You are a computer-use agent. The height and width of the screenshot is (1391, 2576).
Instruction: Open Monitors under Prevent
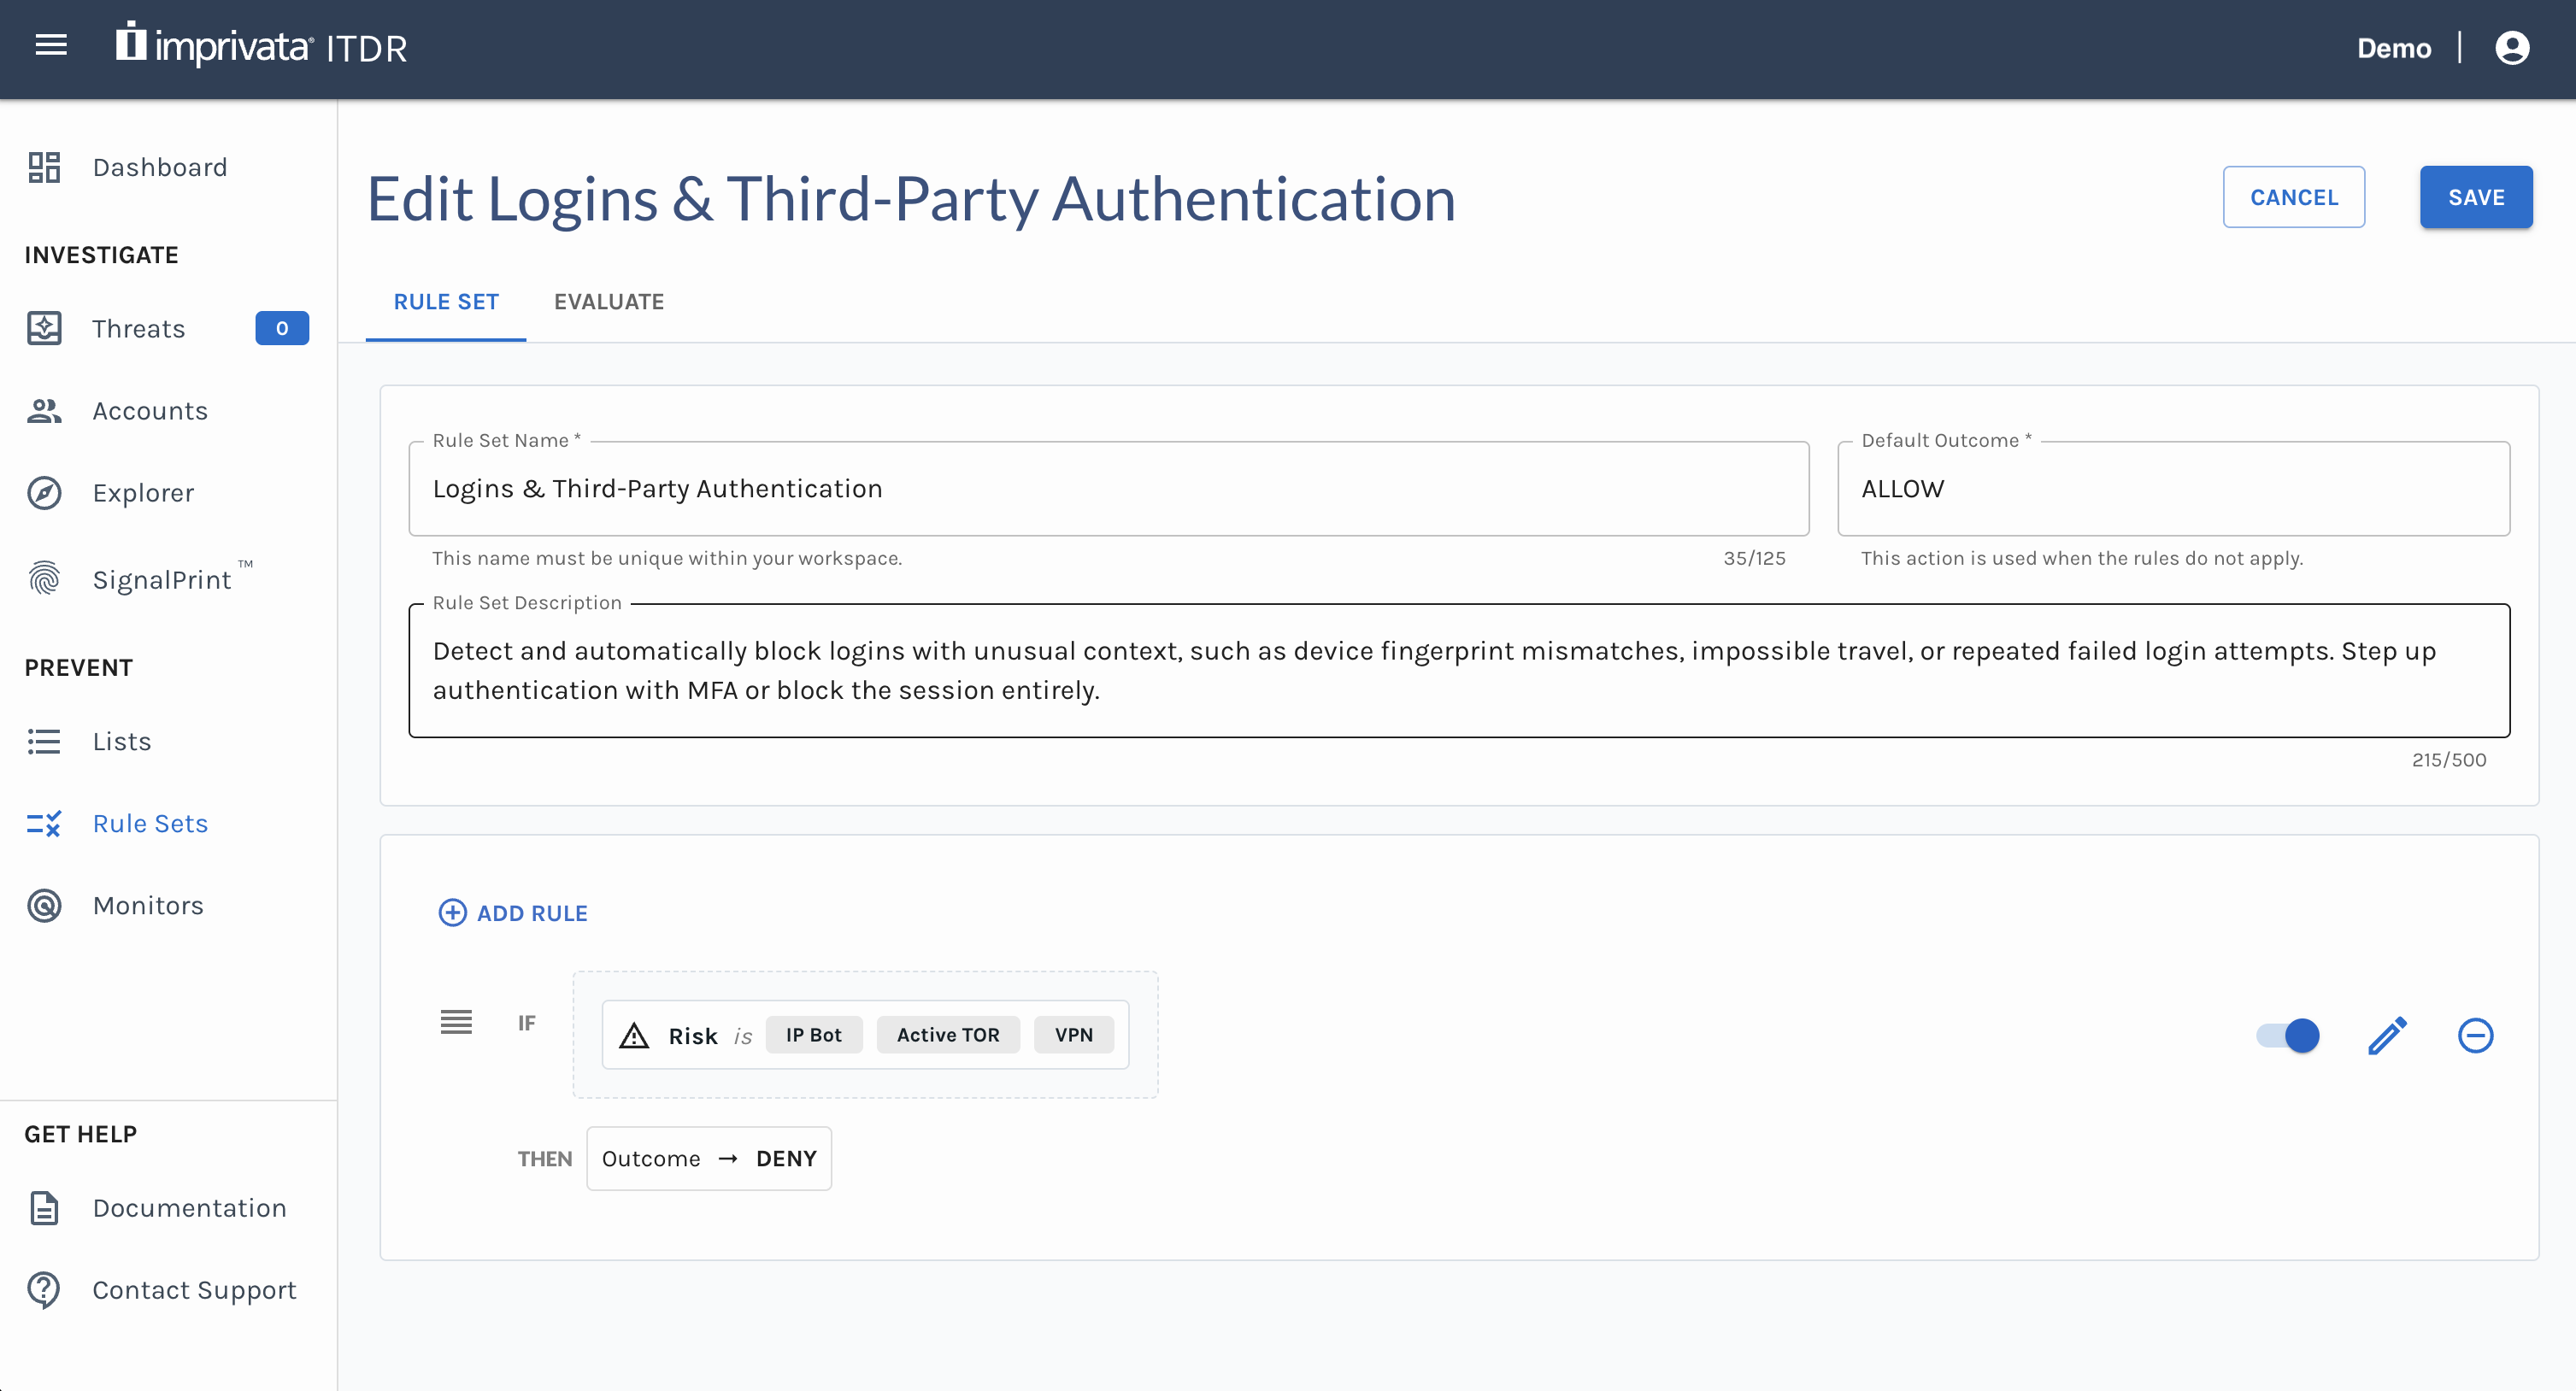[x=147, y=905]
